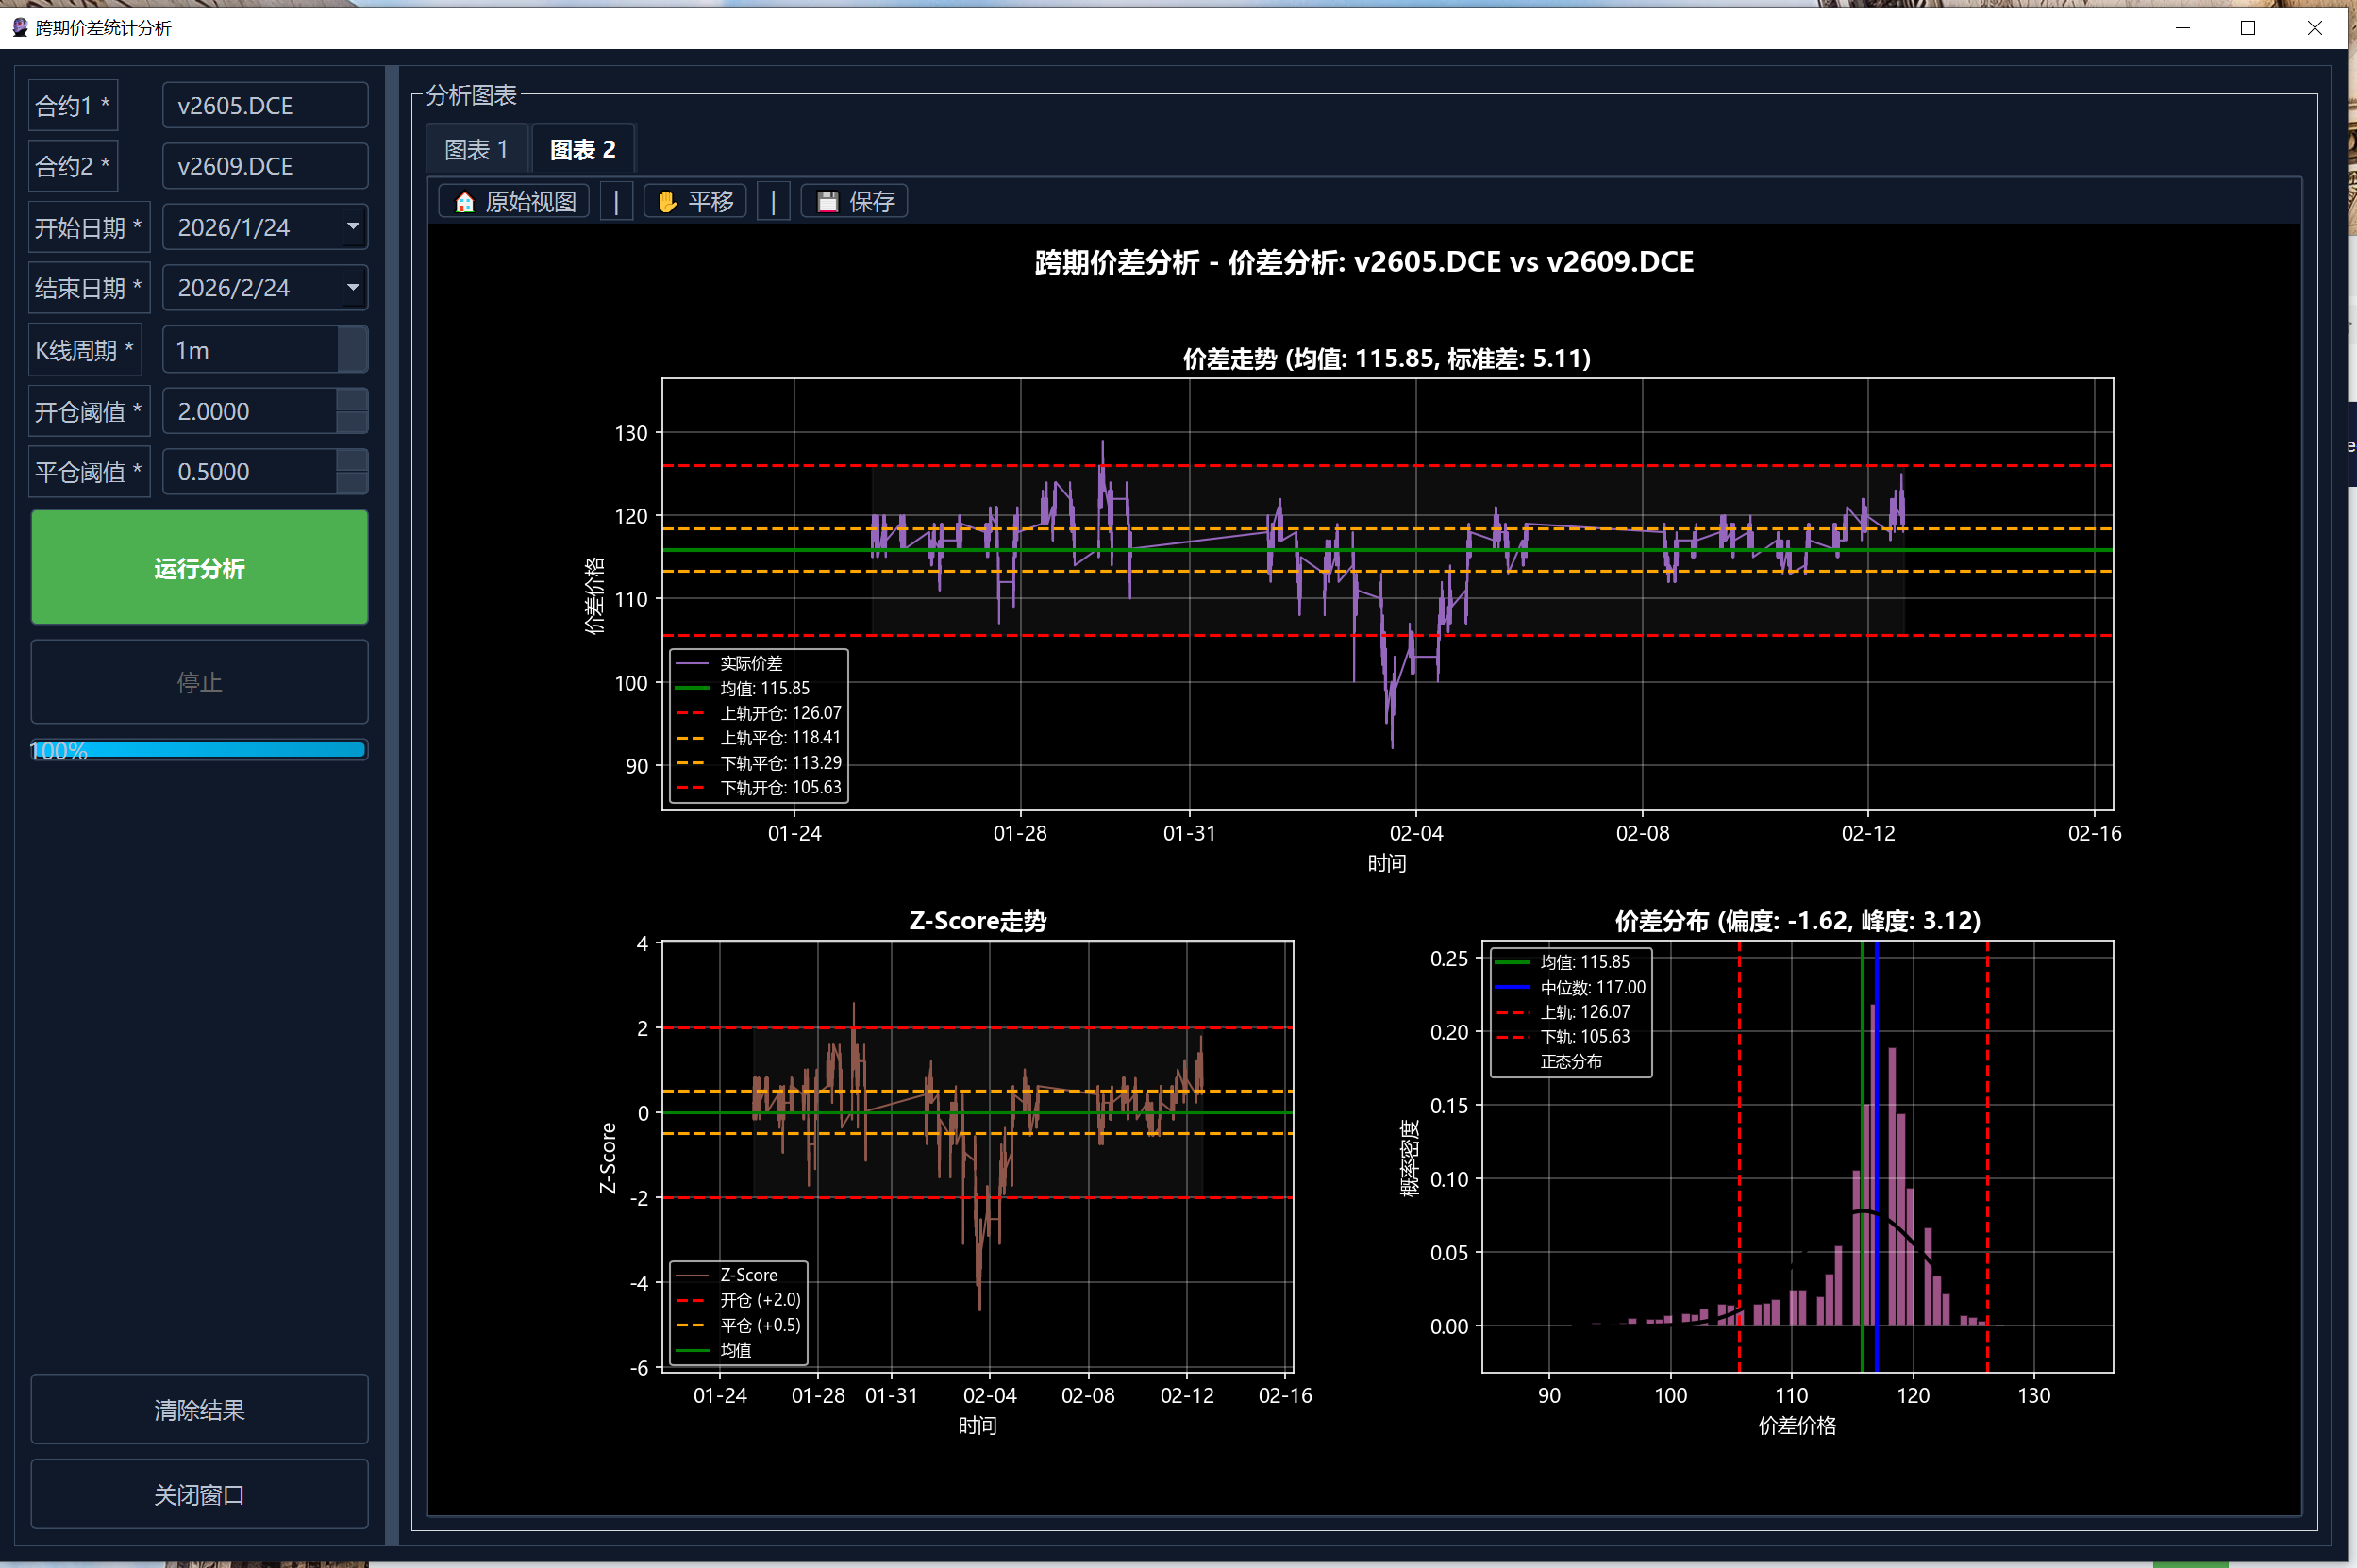Switch to the 图表 1 tab
The height and width of the screenshot is (1568, 2357).
[x=476, y=150]
